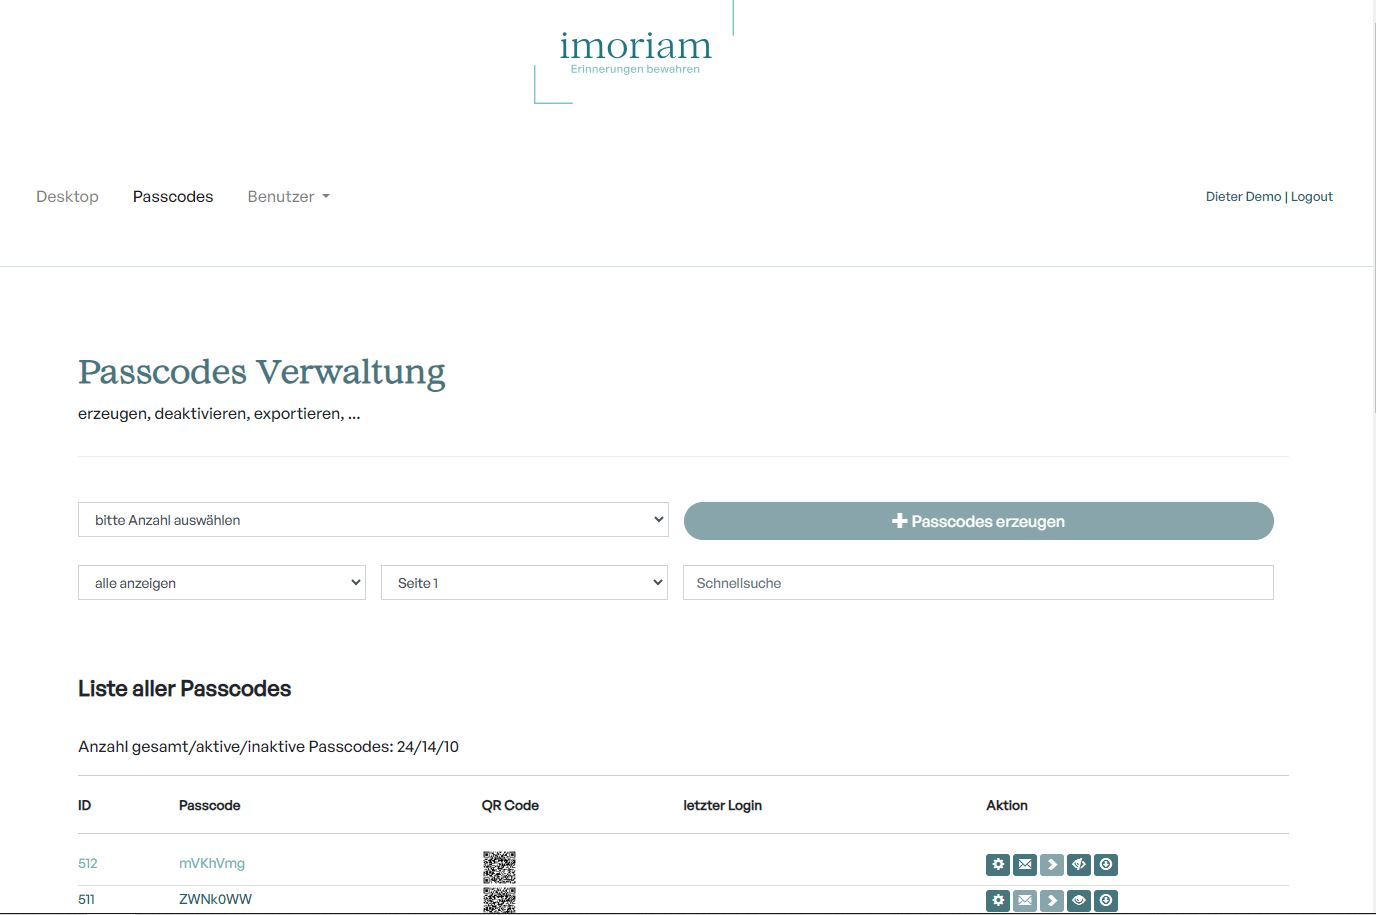Open the 'bitte Anzahl auswählen' dropdown

tap(372, 520)
